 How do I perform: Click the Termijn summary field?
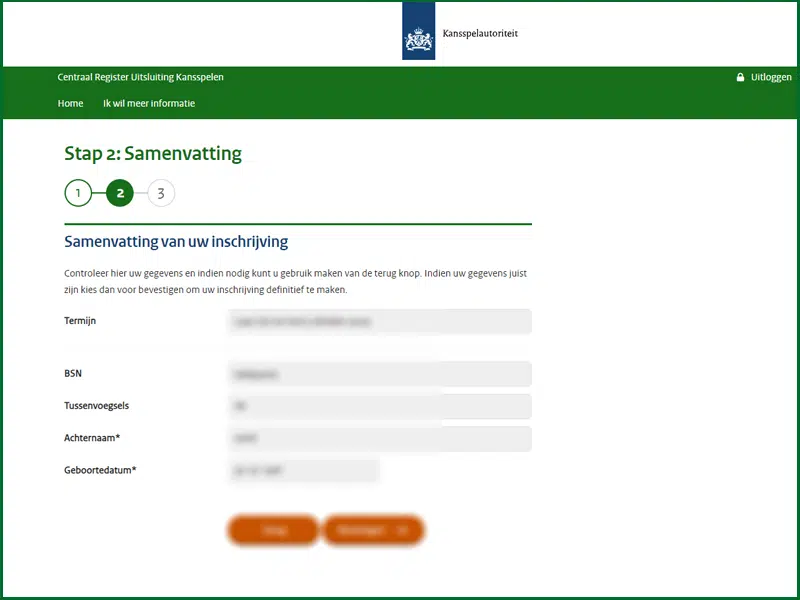(380, 321)
